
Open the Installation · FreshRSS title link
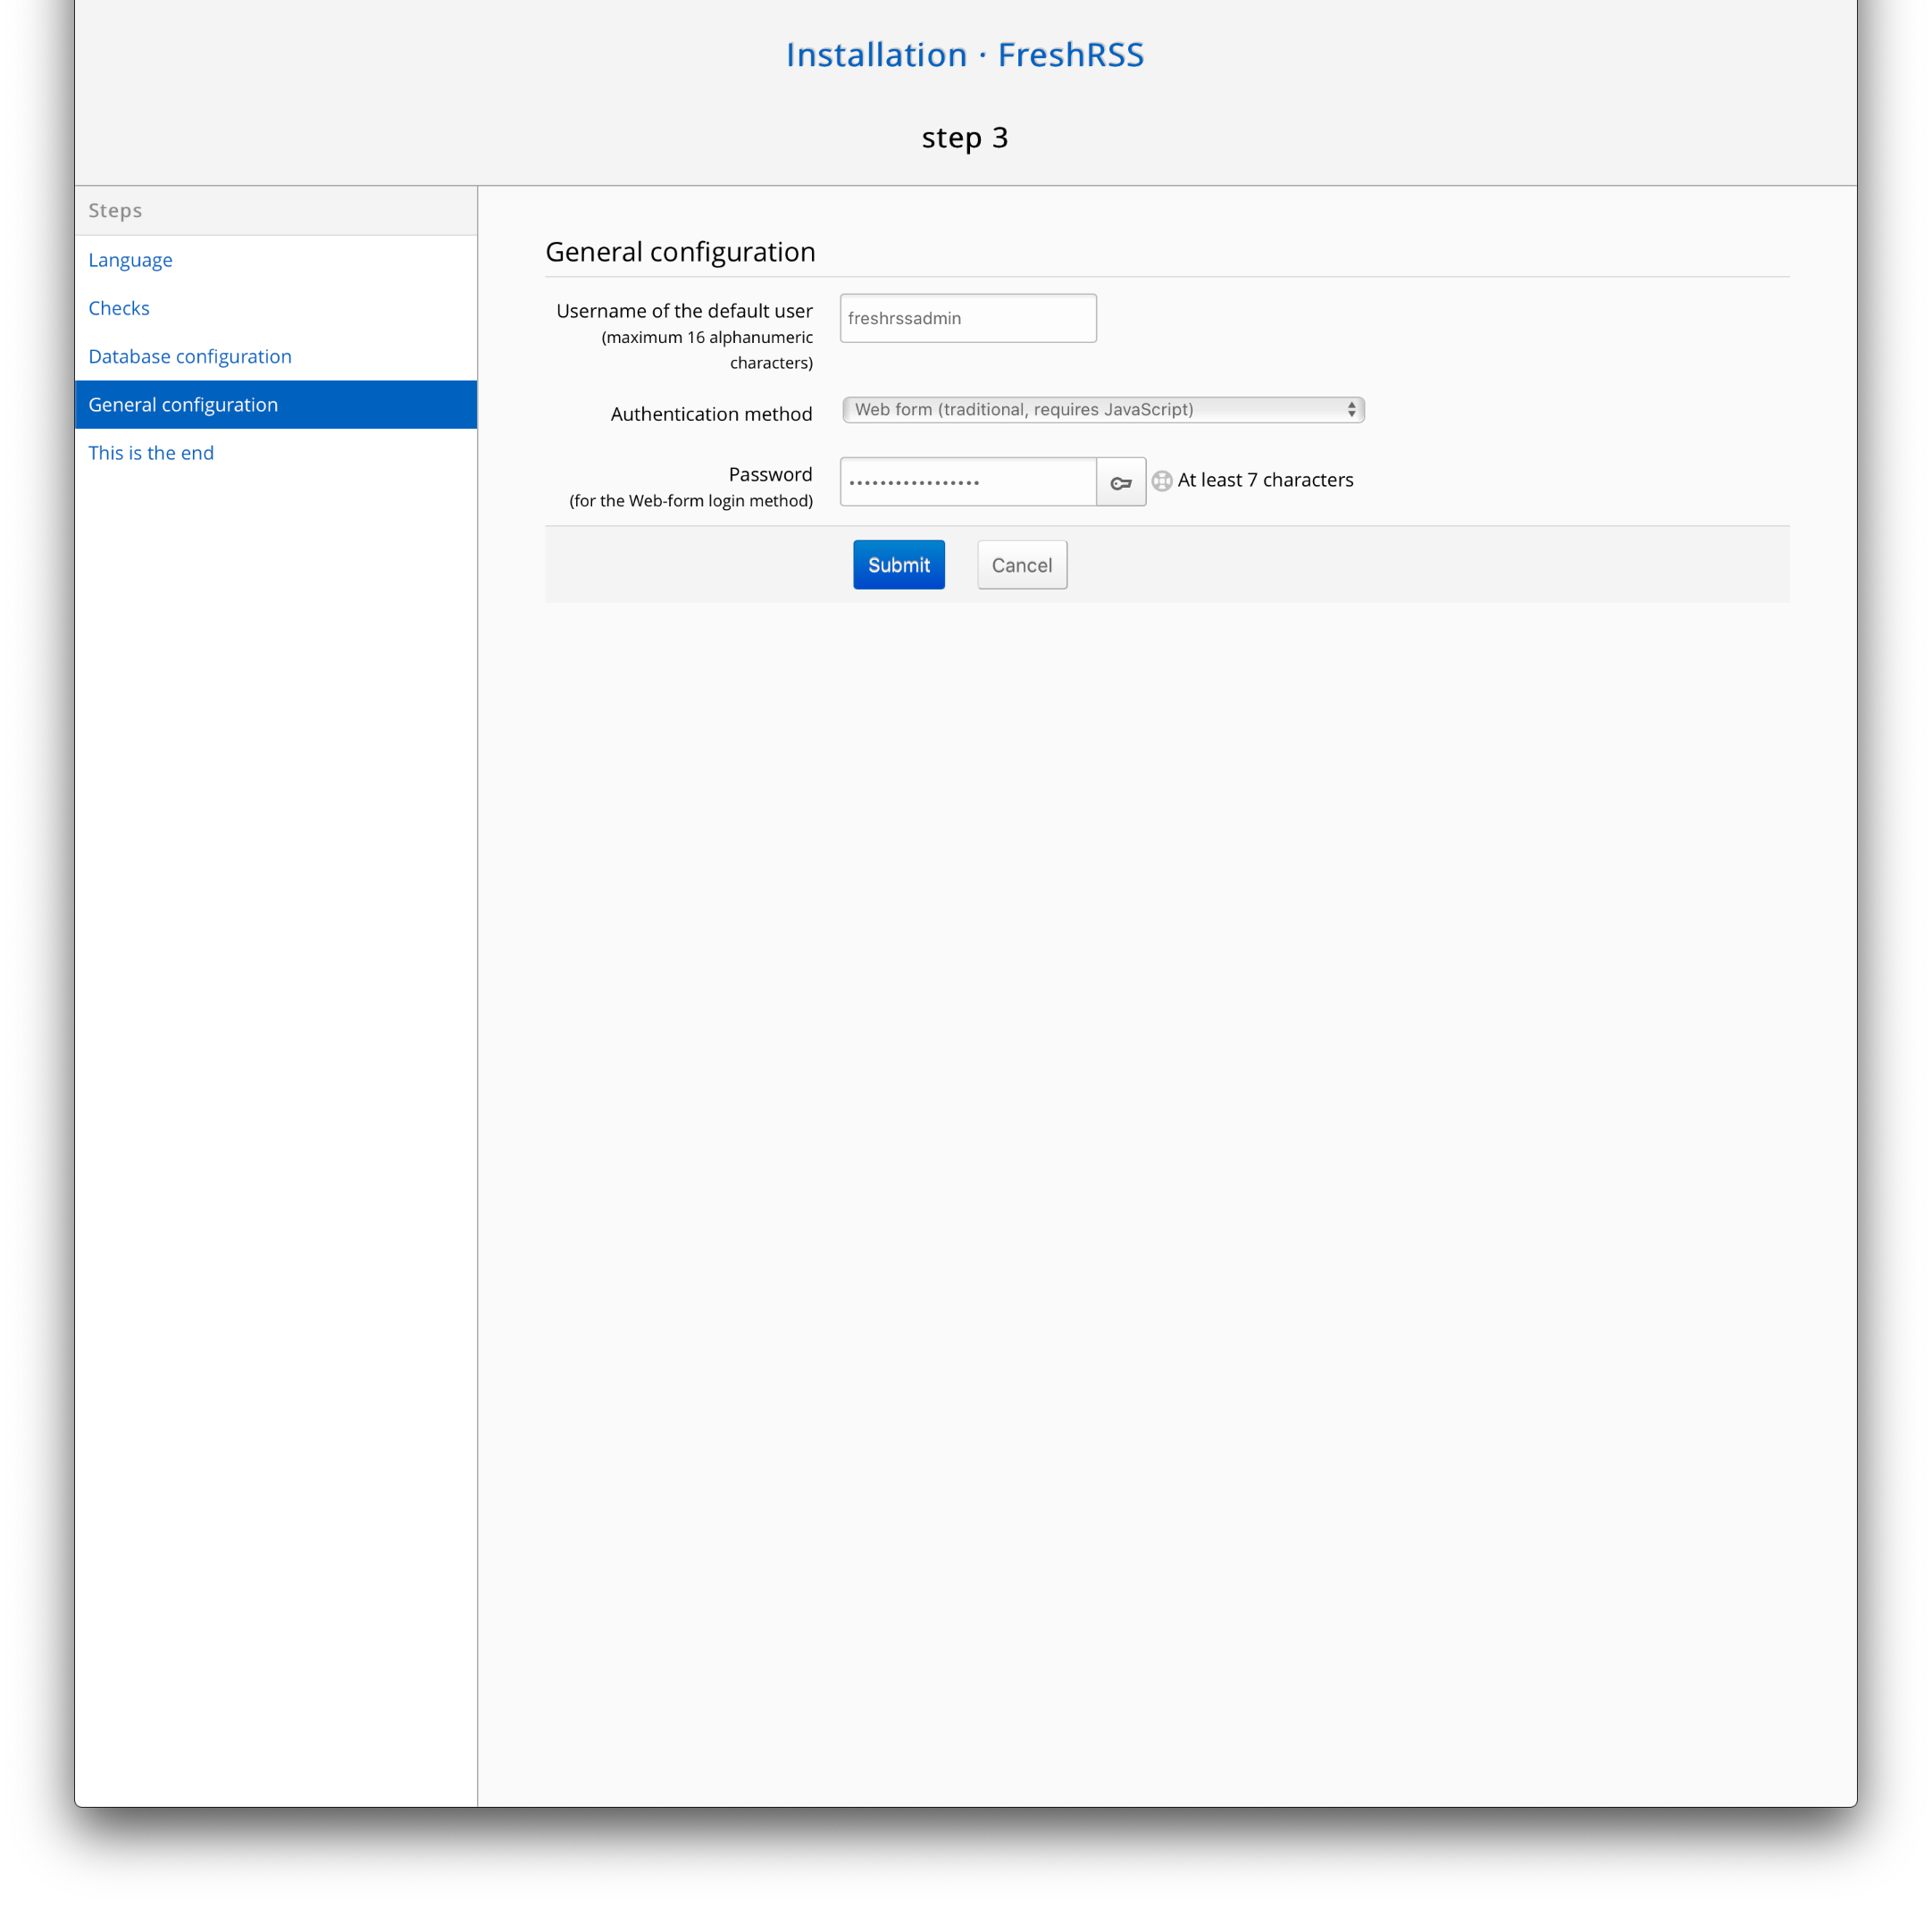point(965,54)
